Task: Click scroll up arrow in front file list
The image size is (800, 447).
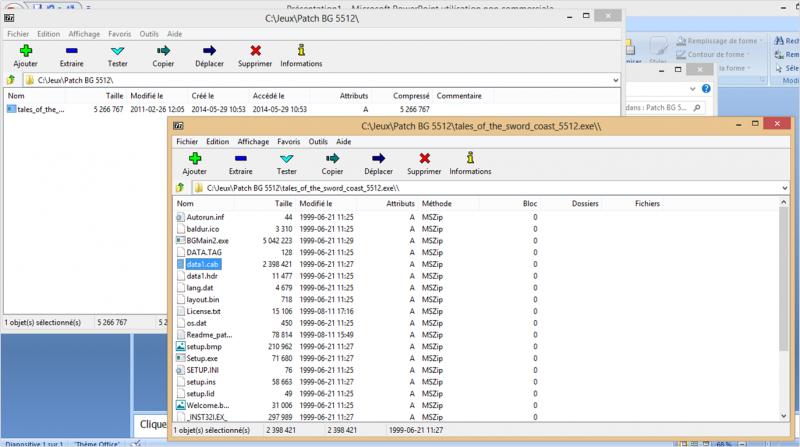Action: [784, 203]
